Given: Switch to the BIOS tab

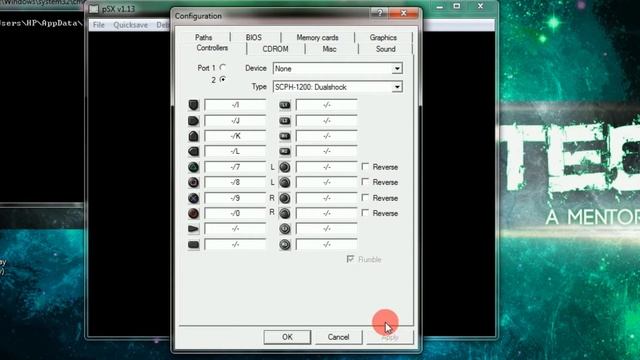Looking at the screenshot, I should tap(253, 38).
